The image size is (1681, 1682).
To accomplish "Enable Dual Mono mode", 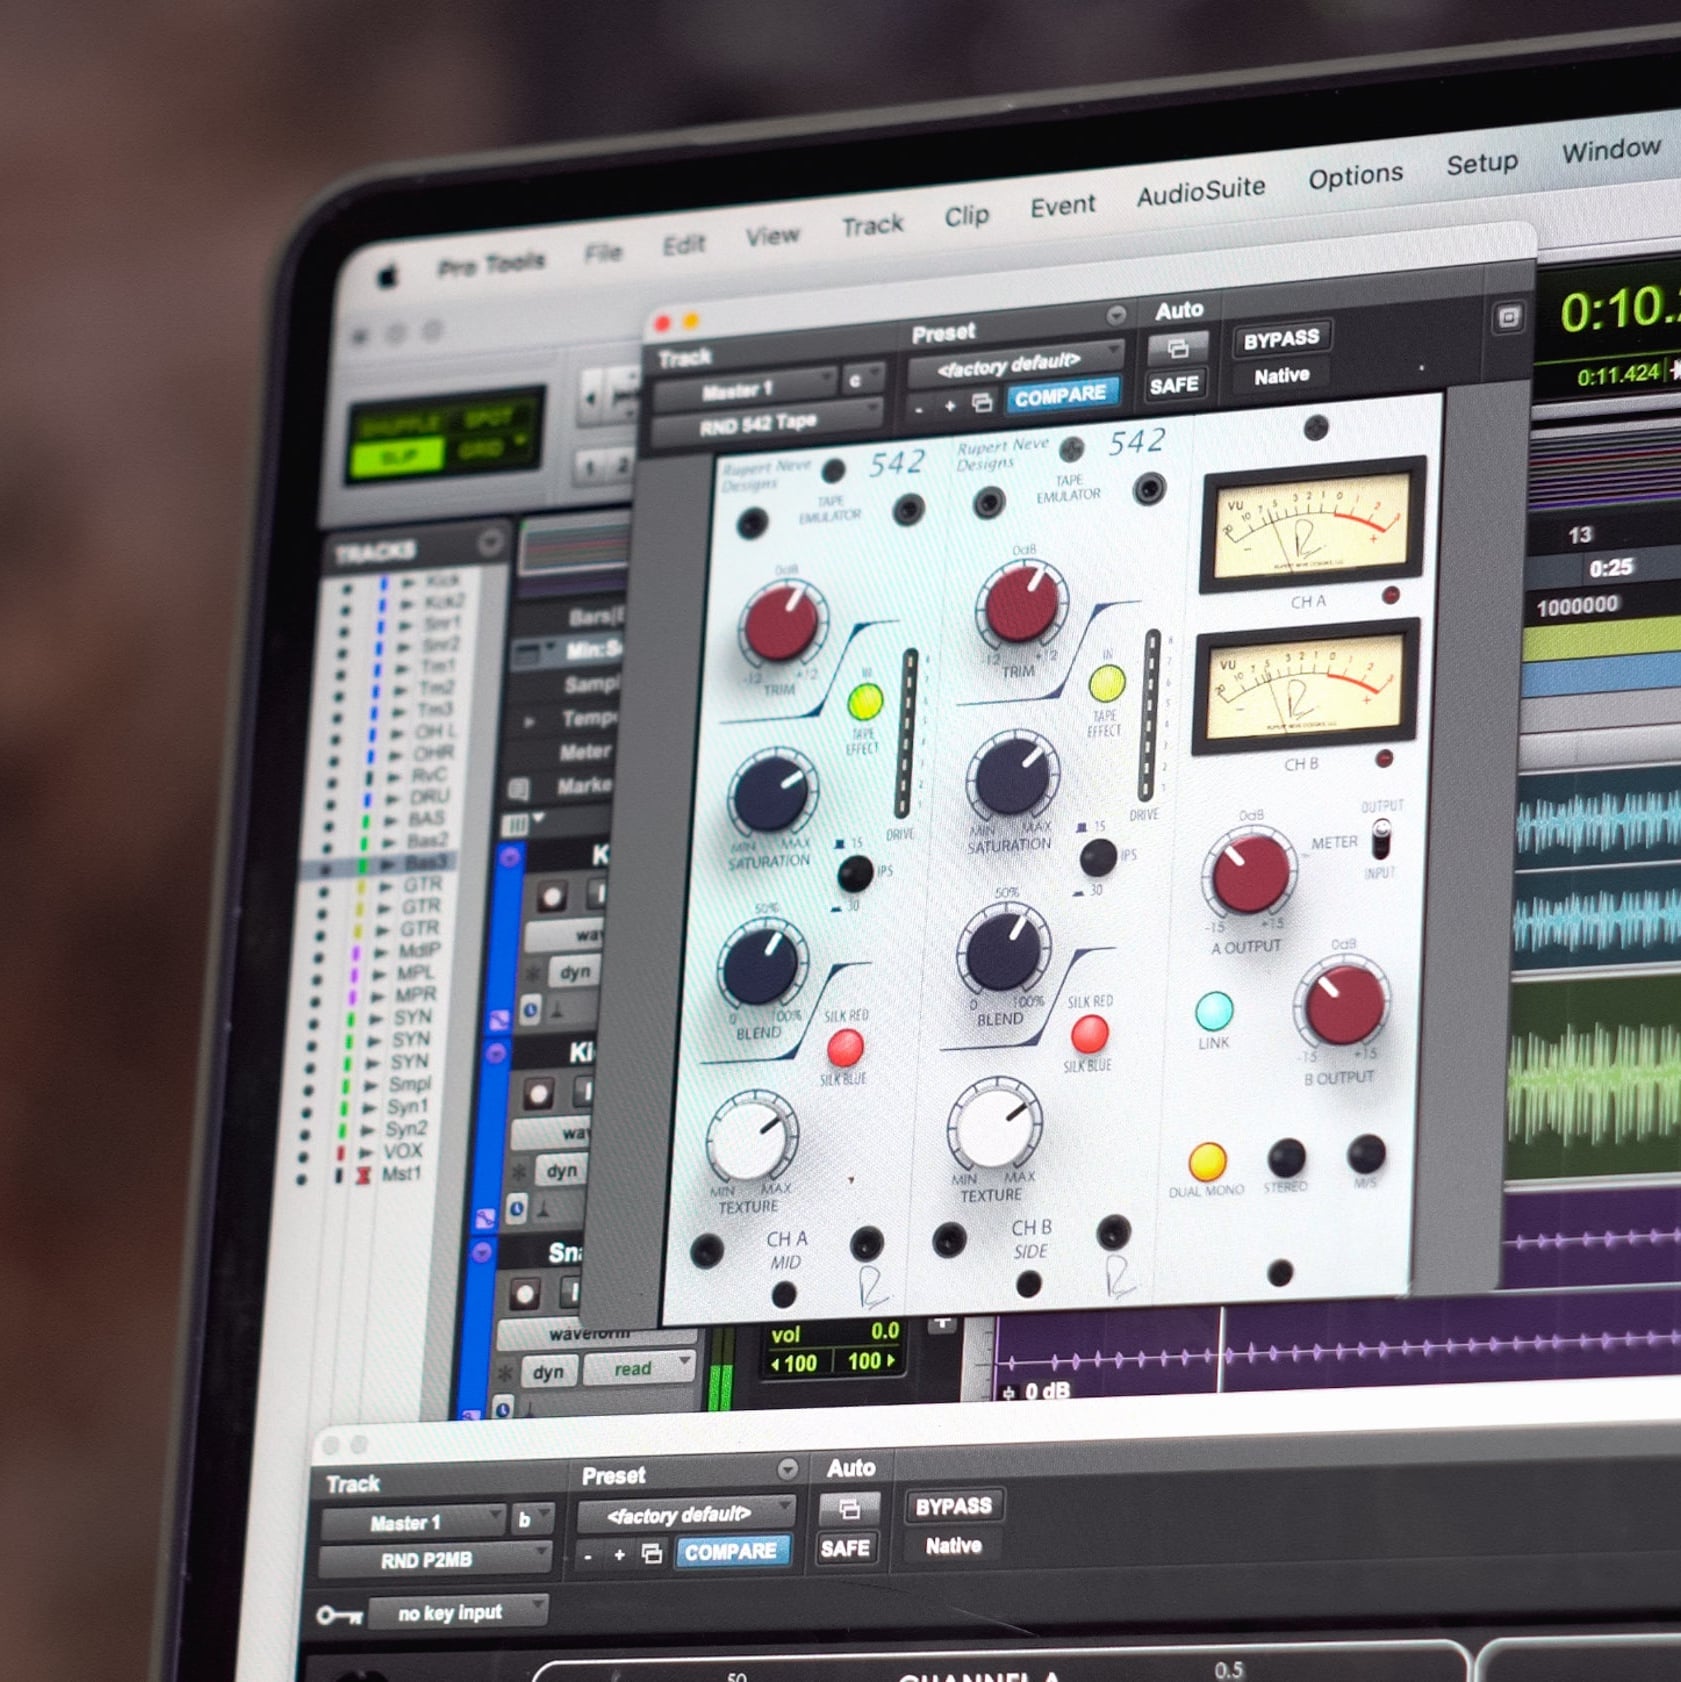I will pos(1207,1161).
